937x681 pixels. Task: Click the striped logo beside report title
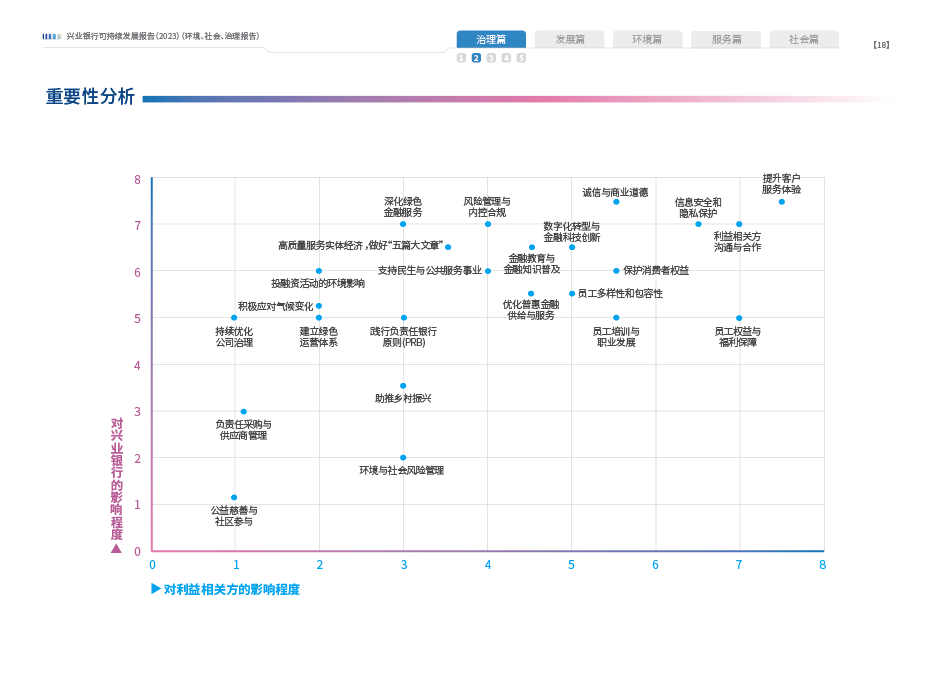pyautogui.click(x=52, y=37)
